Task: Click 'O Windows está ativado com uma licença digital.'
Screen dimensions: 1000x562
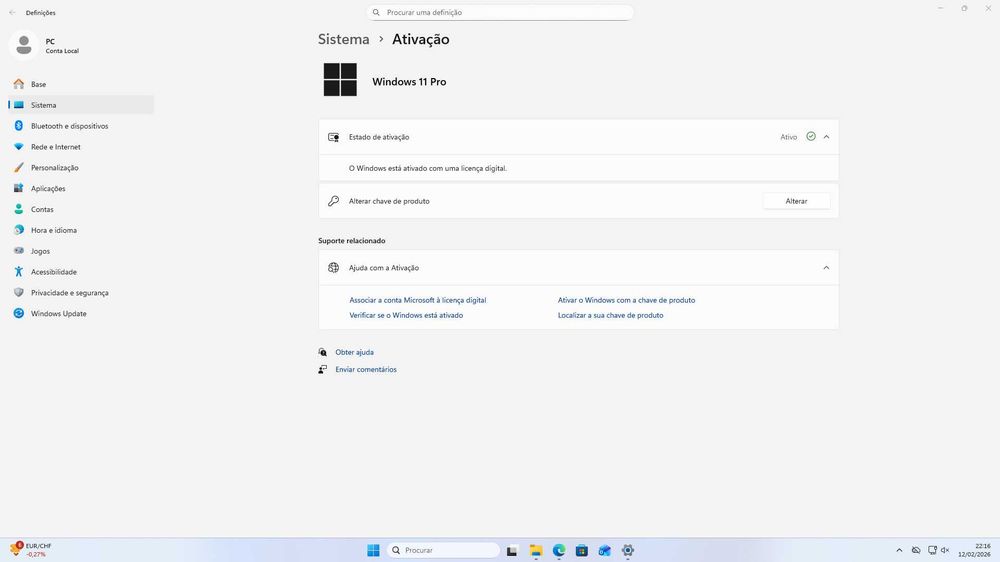Action: [x=428, y=168]
